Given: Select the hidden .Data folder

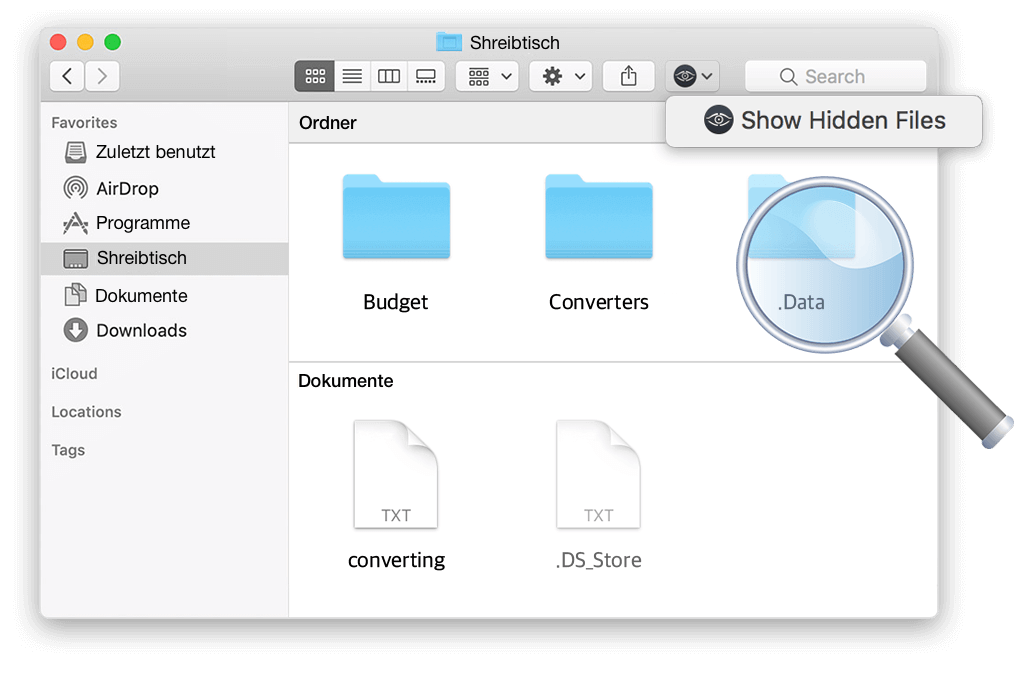Looking at the screenshot, I should [x=801, y=217].
